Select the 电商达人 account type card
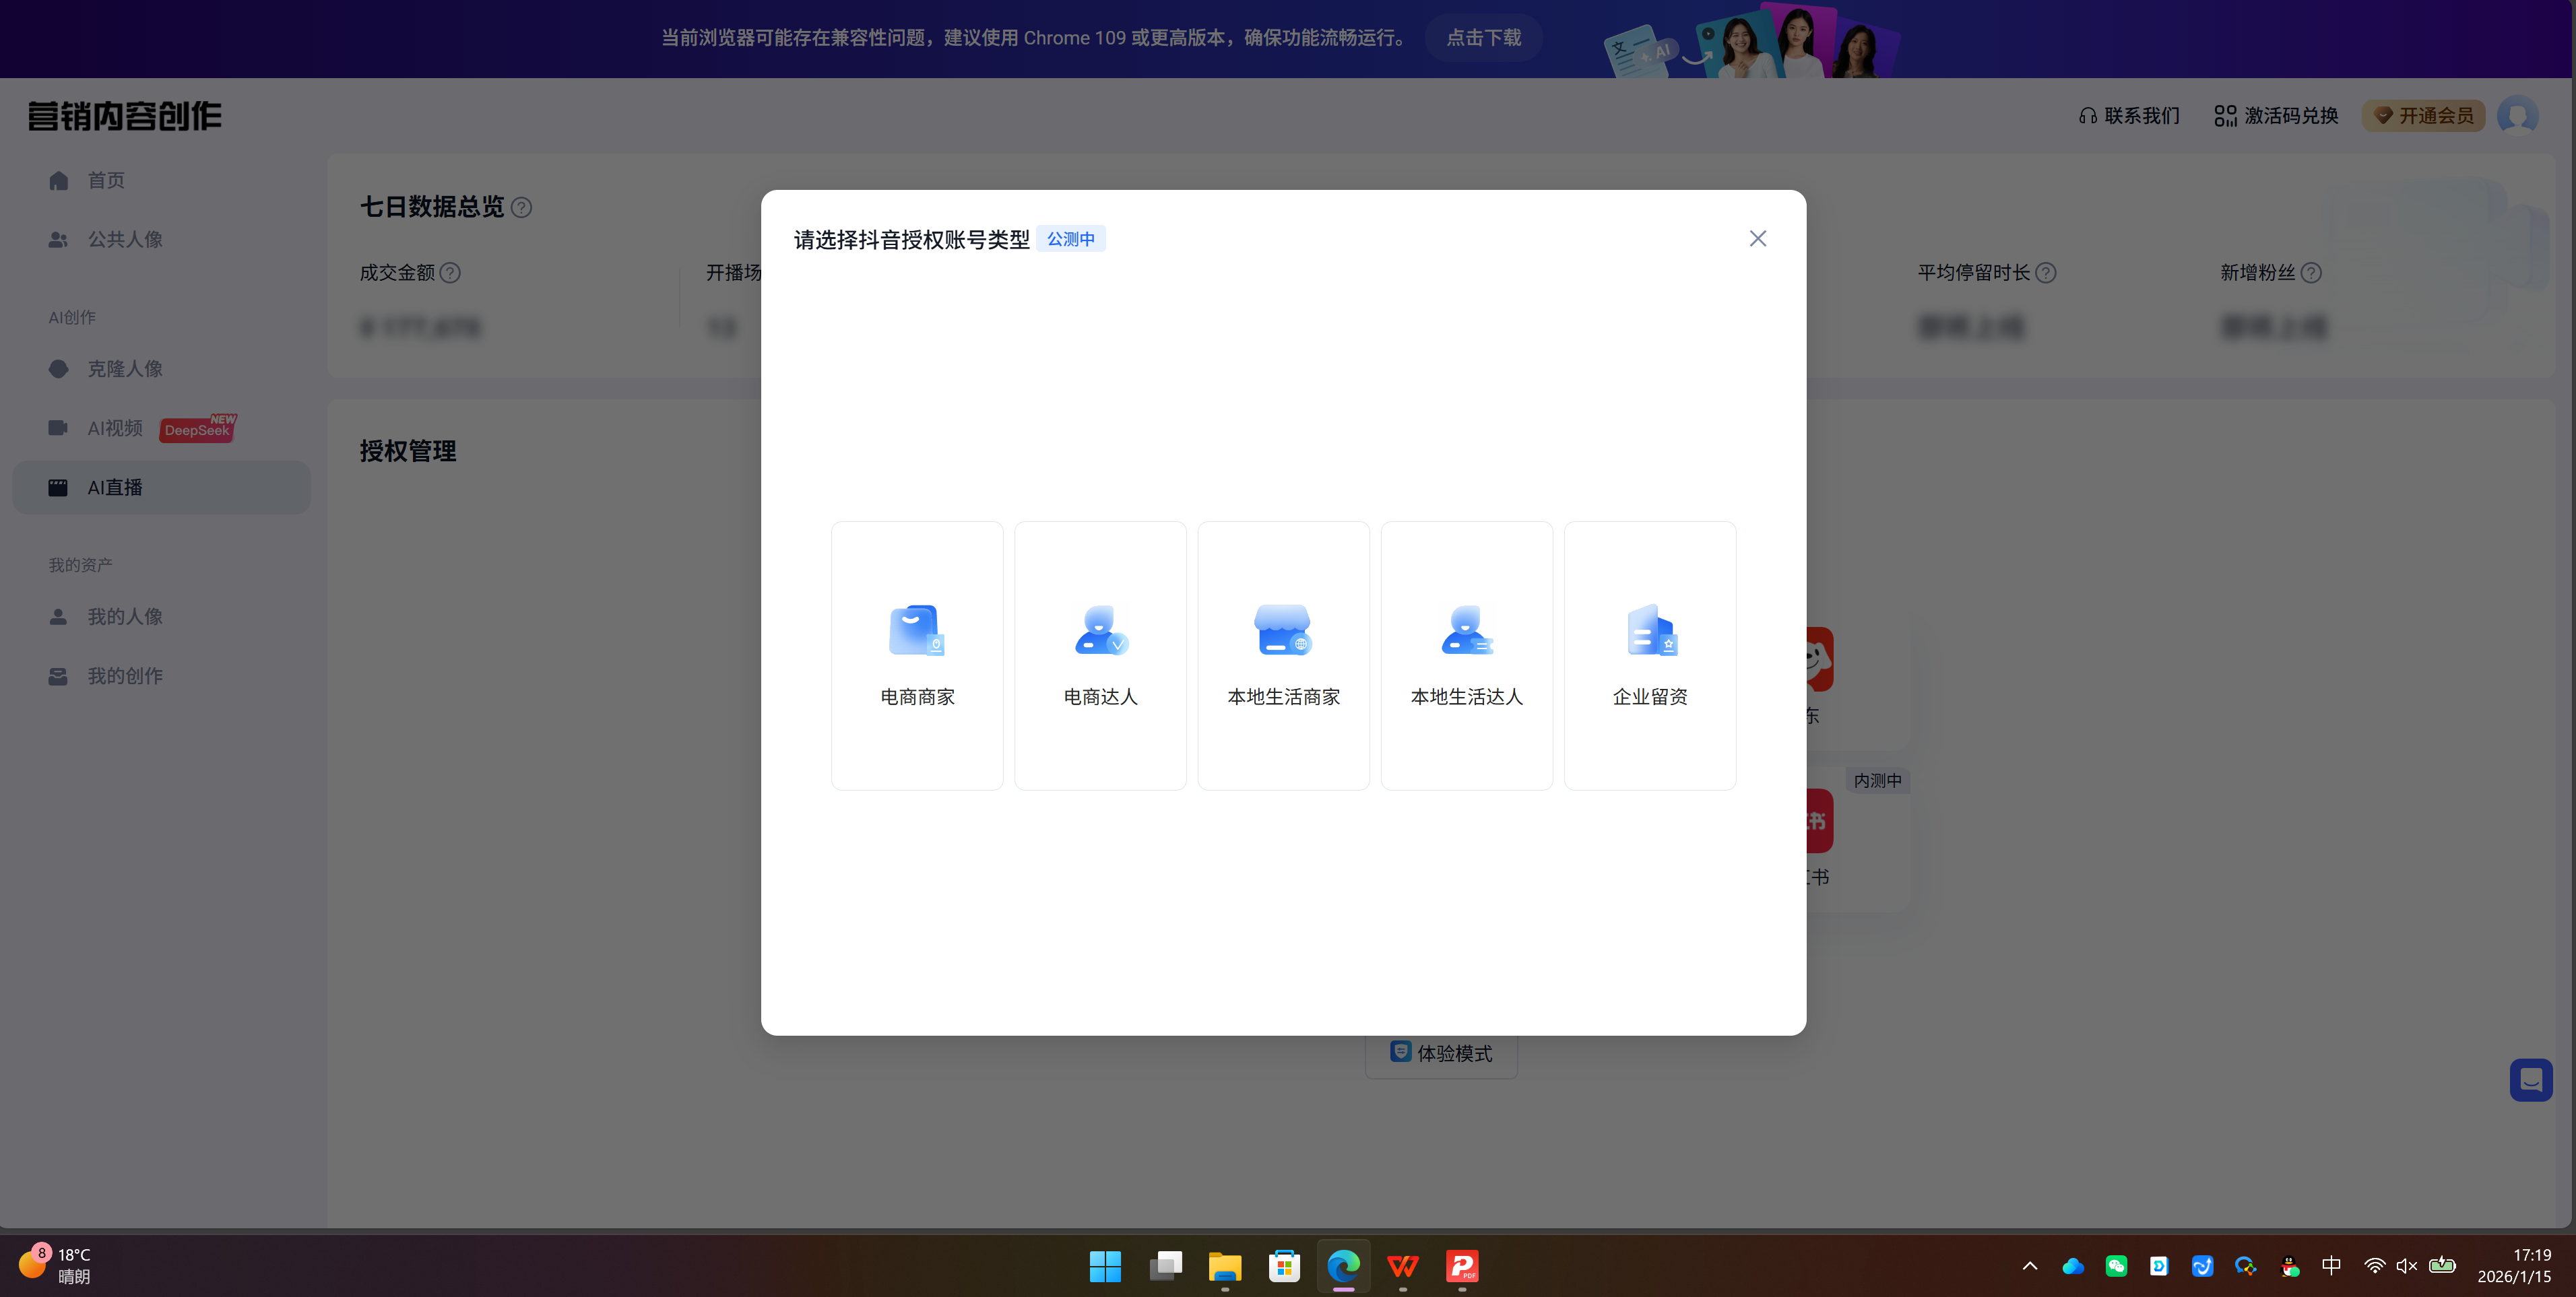 [1099, 655]
